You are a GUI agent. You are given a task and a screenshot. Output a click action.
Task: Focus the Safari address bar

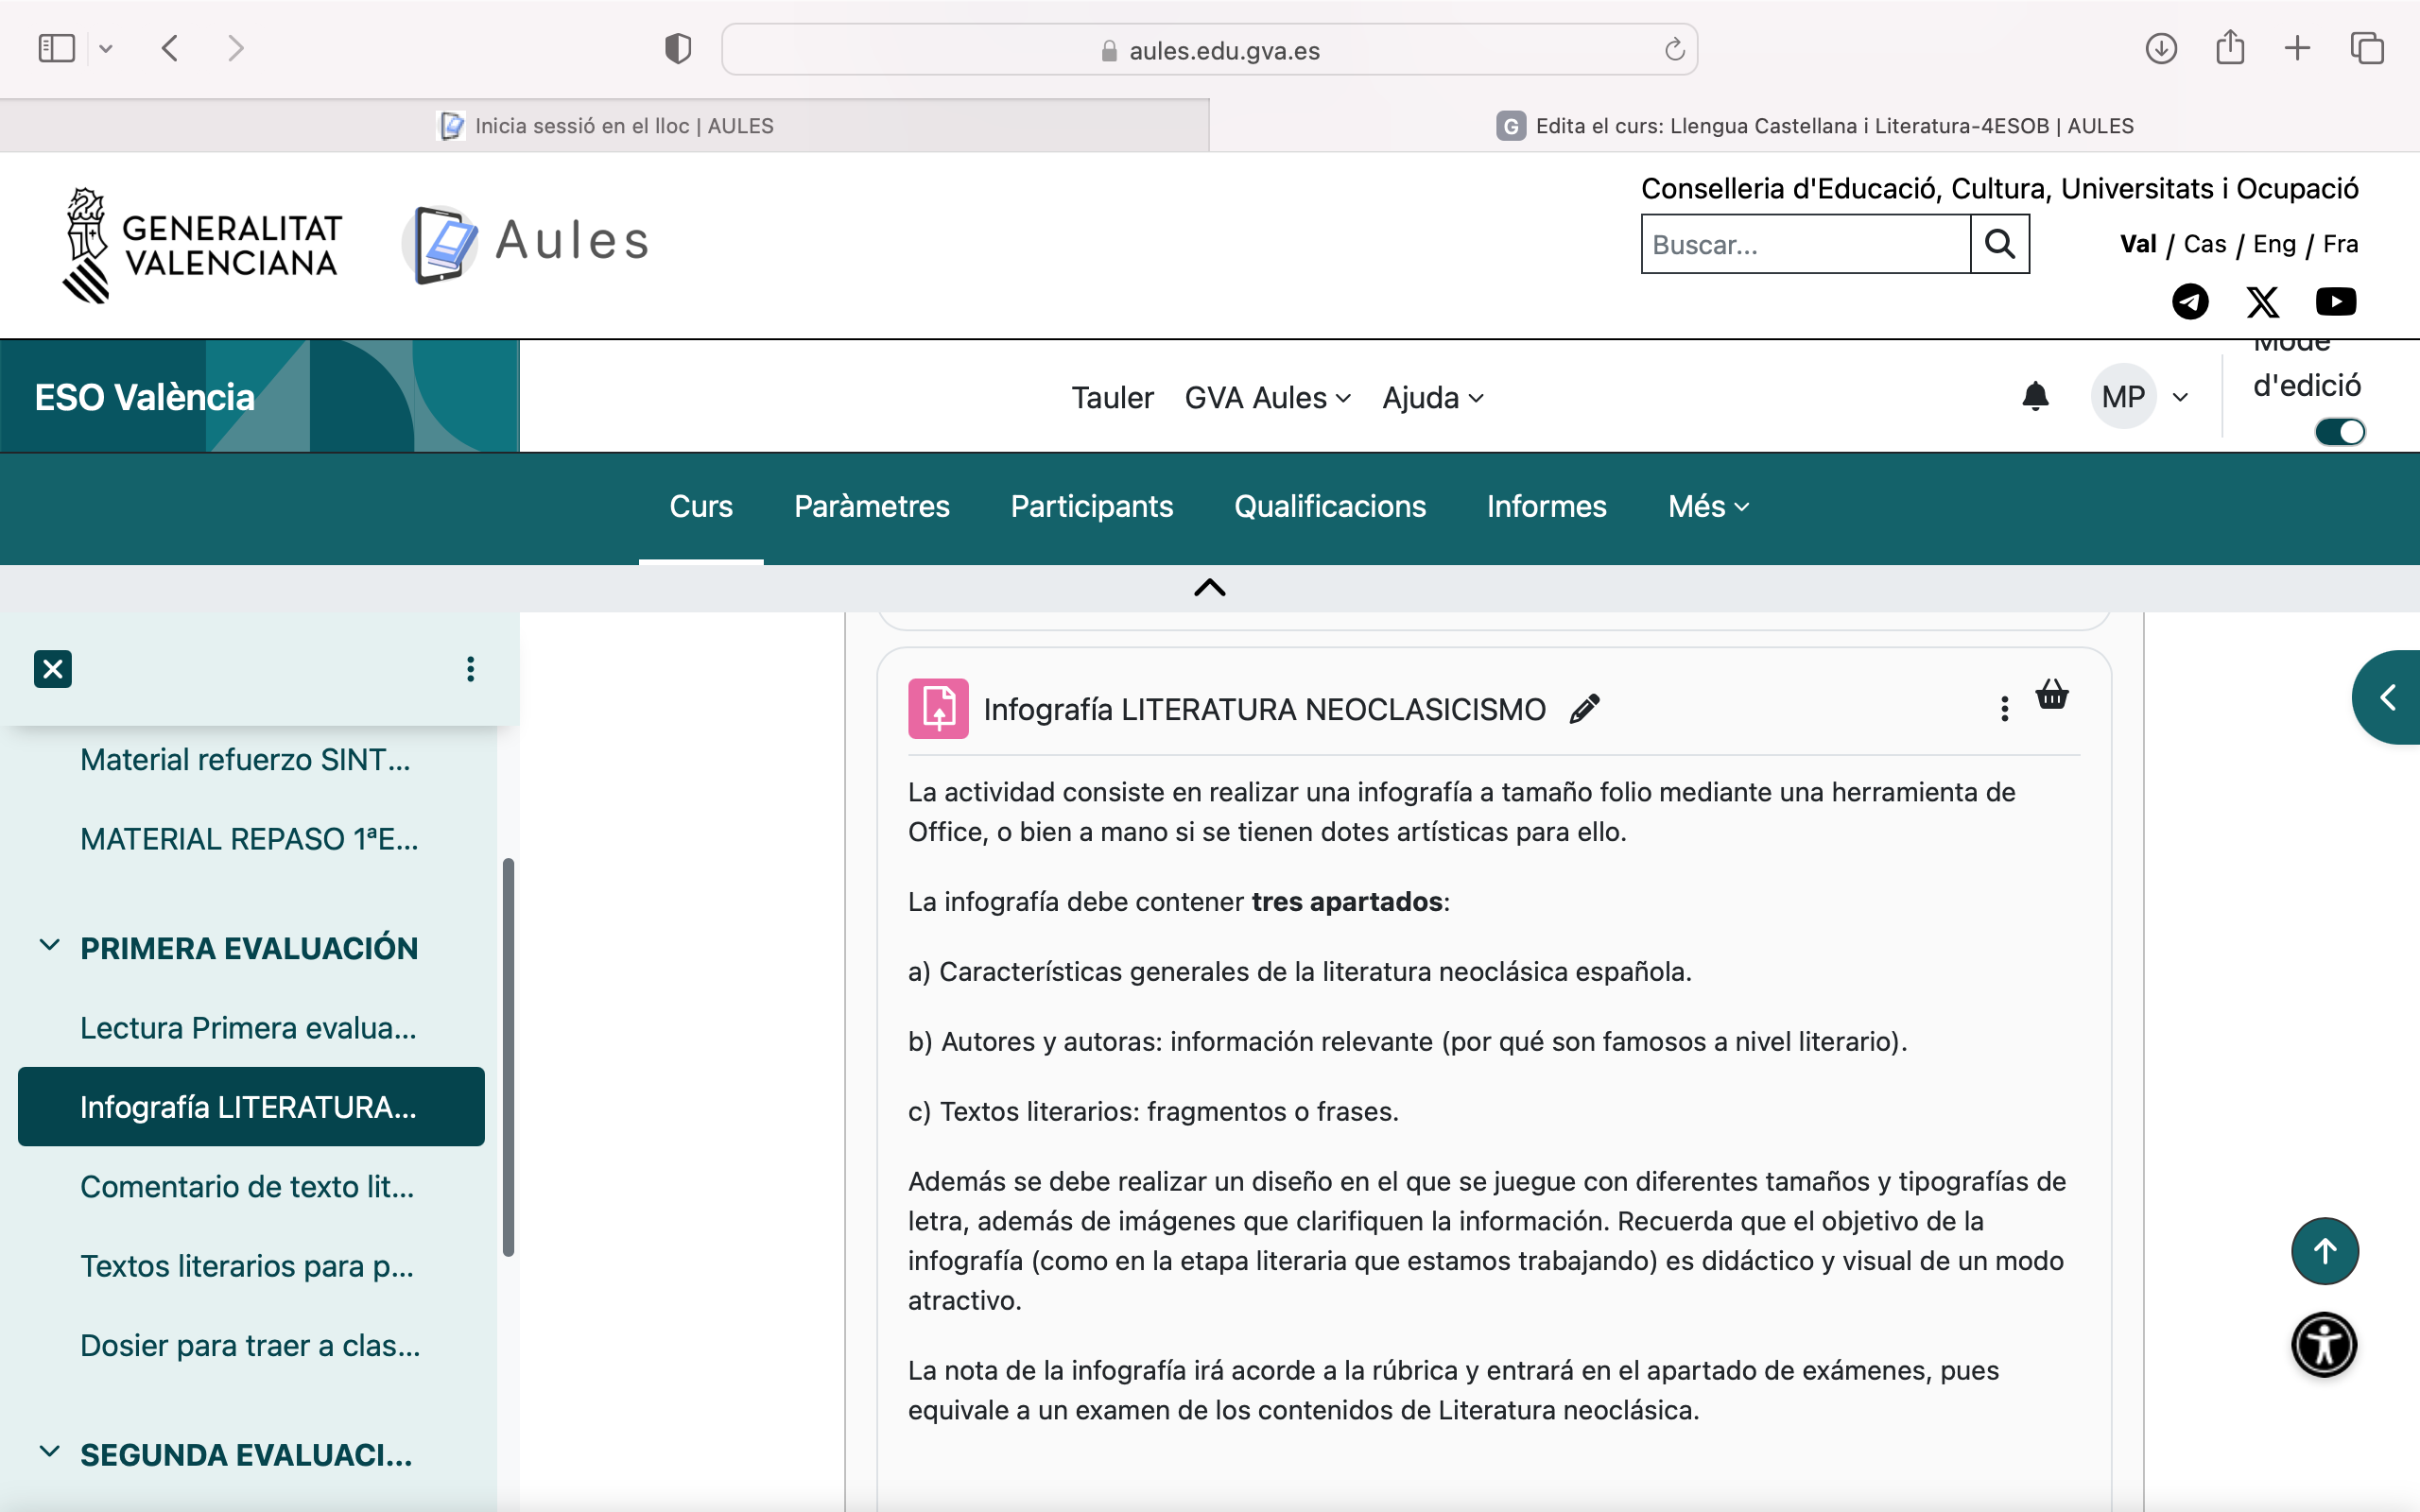(1209, 49)
